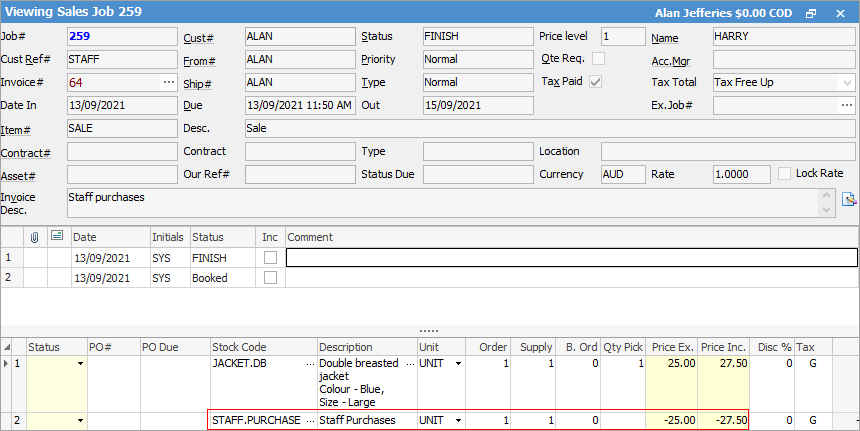Image resolution: width=860 pixels, height=431 pixels.
Task: Open the invoice description editor icon
Action: coord(849,199)
